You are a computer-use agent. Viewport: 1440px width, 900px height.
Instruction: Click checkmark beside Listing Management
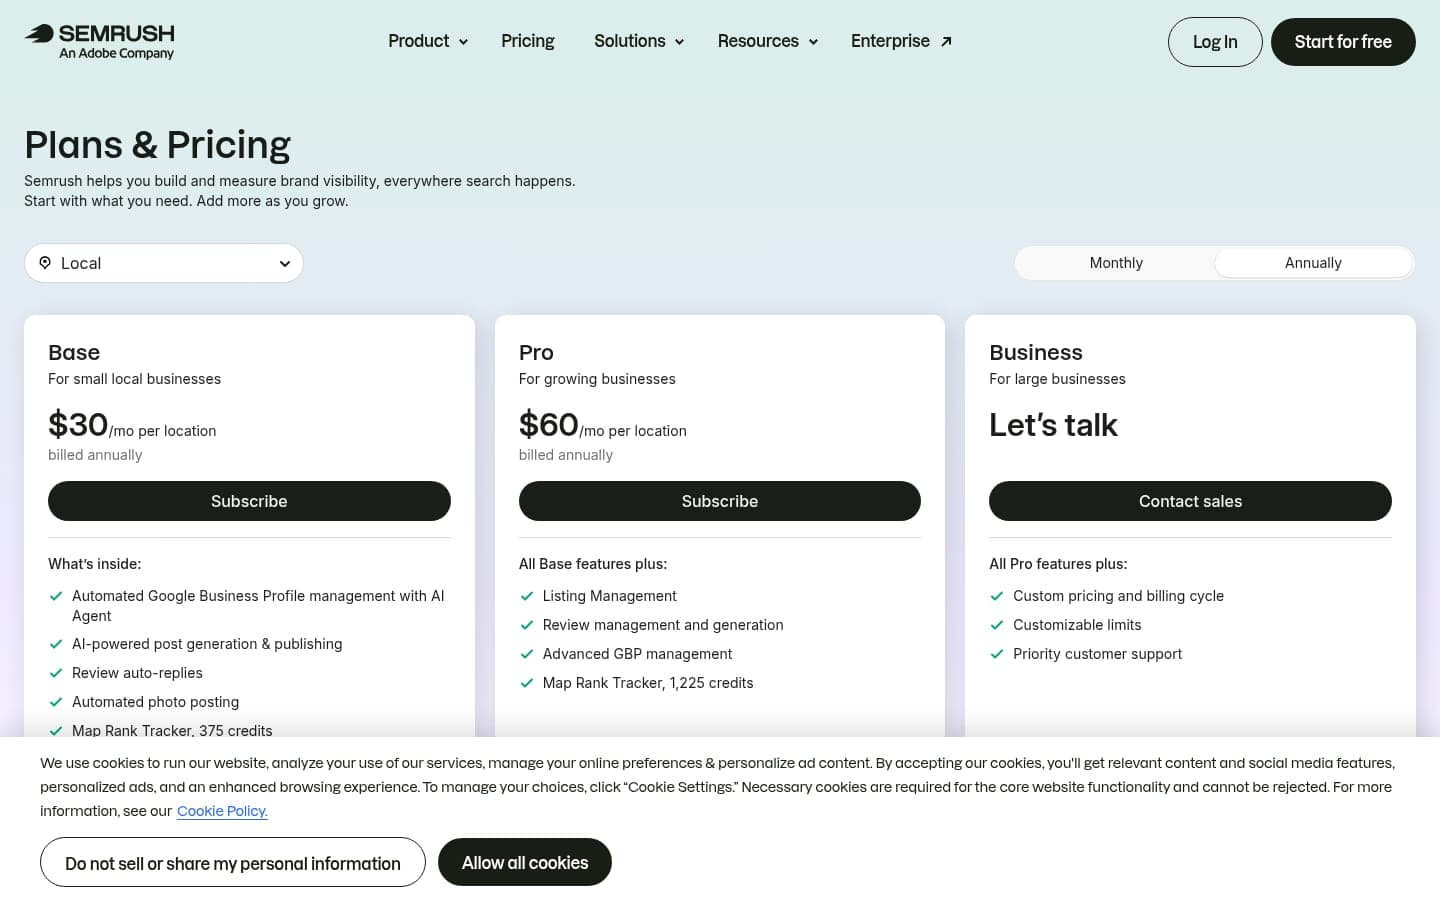point(527,596)
